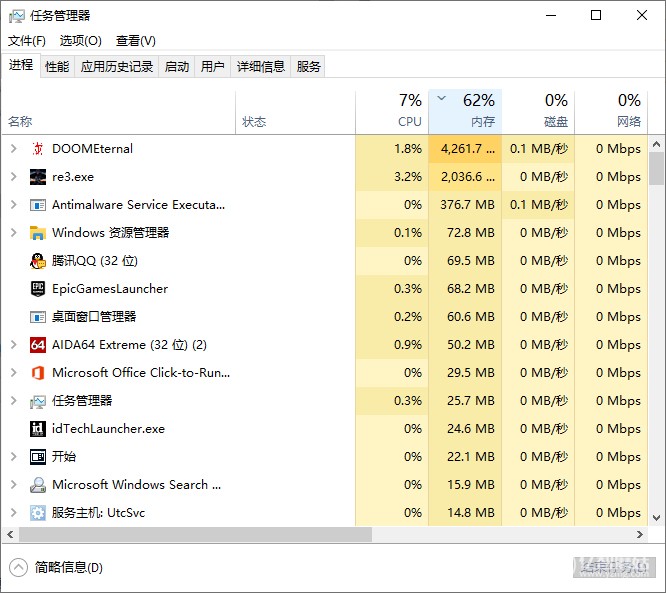Expand the AIDA64 Extreme process group
This screenshot has width=666, height=593.
(x=14, y=345)
